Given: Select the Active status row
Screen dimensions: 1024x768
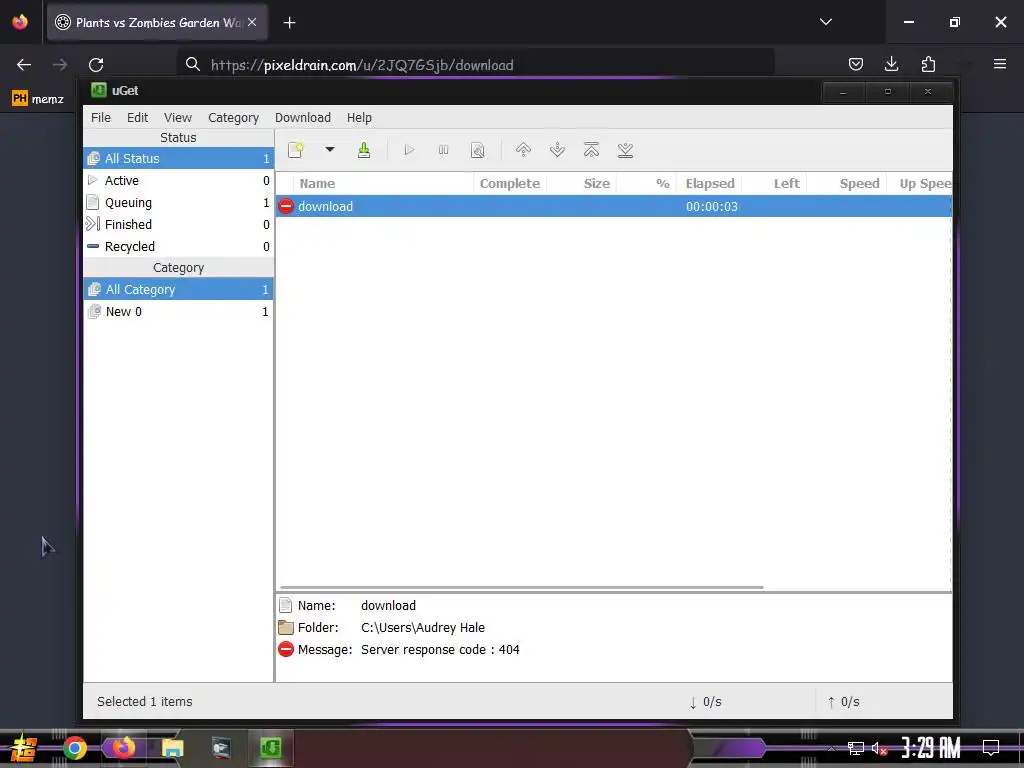Looking at the screenshot, I should click(178, 180).
